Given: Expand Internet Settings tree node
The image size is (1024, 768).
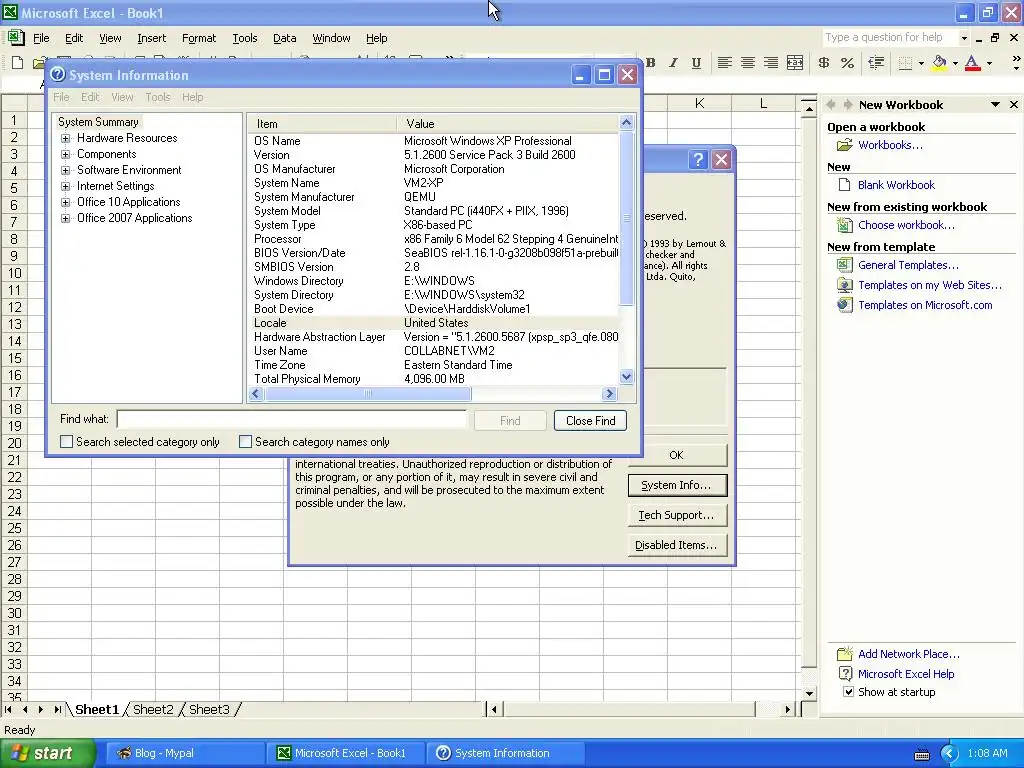Looking at the screenshot, I should [65, 186].
